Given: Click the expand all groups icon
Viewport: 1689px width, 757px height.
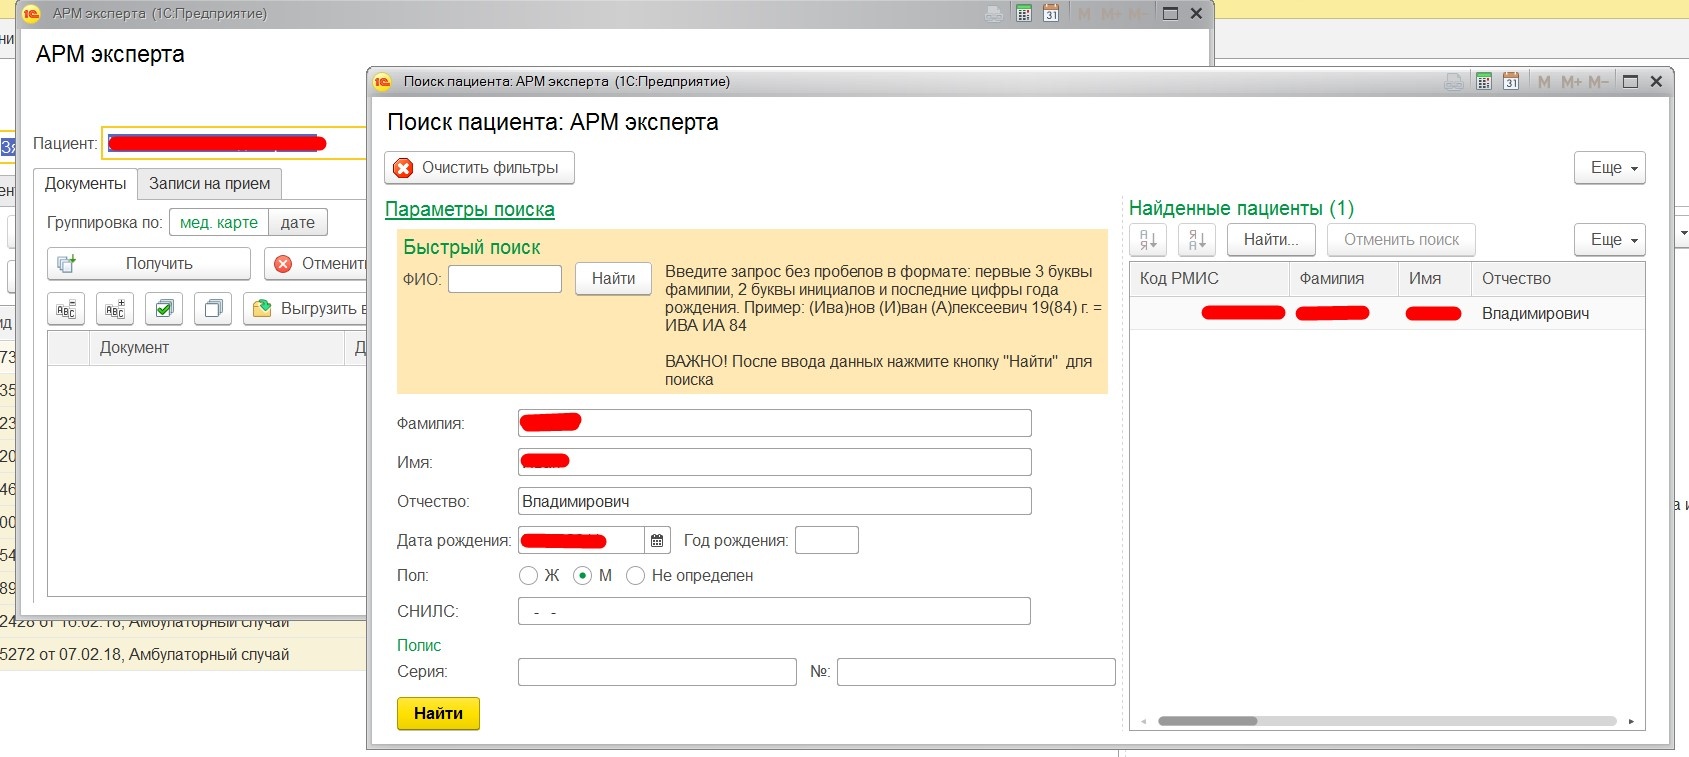Looking at the screenshot, I should click(x=115, y=309).
